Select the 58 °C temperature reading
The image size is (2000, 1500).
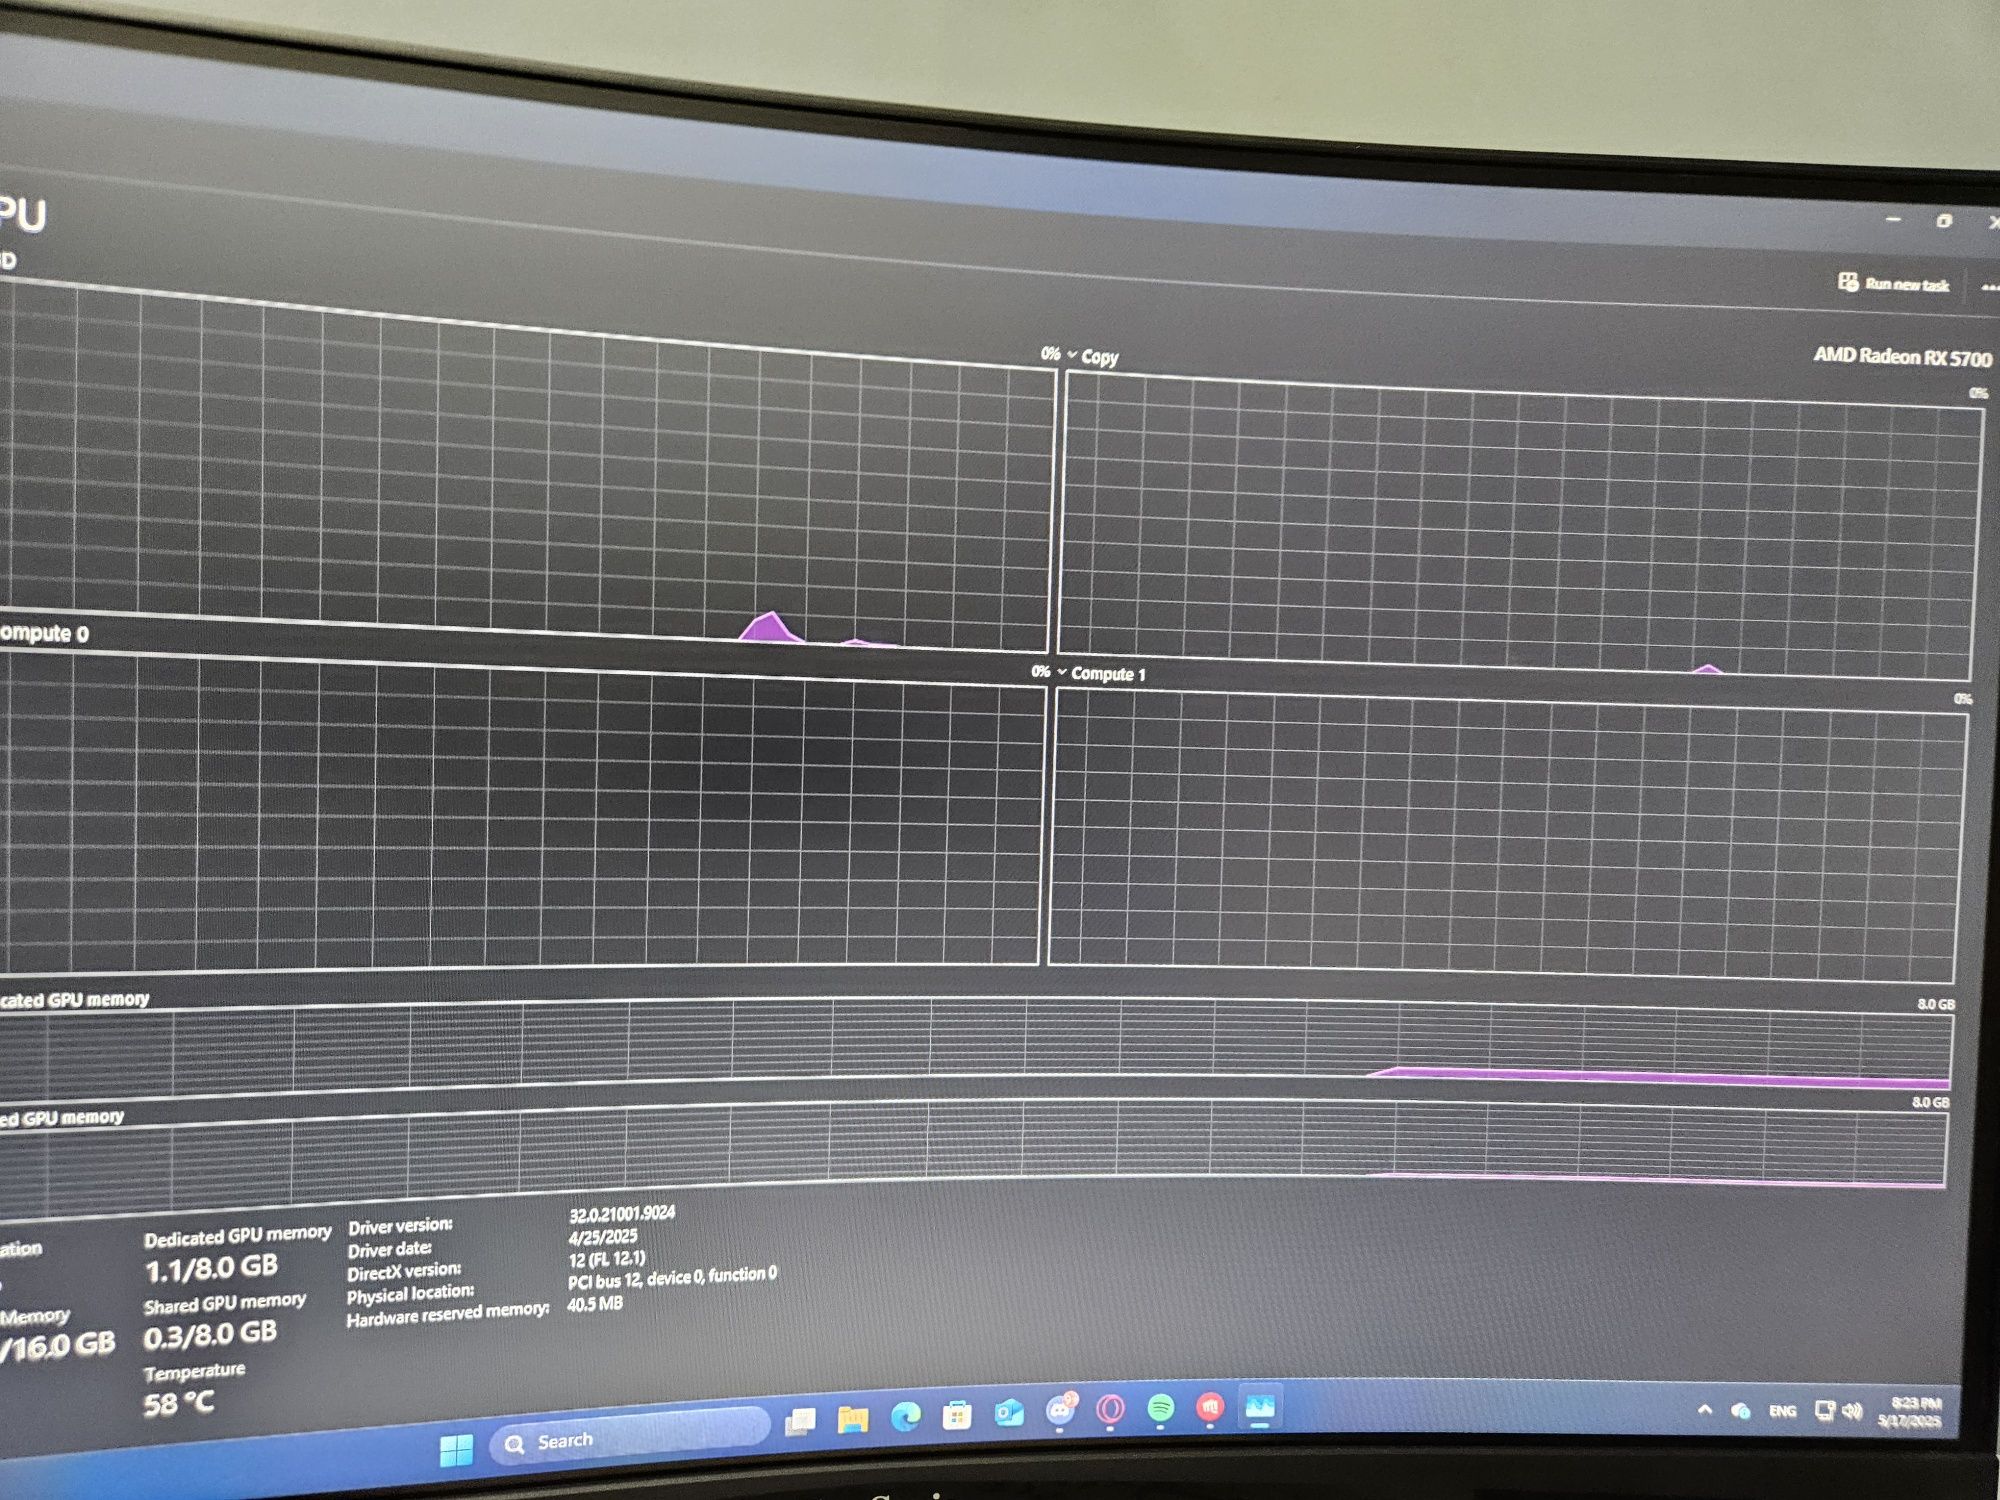[178, 1403]
